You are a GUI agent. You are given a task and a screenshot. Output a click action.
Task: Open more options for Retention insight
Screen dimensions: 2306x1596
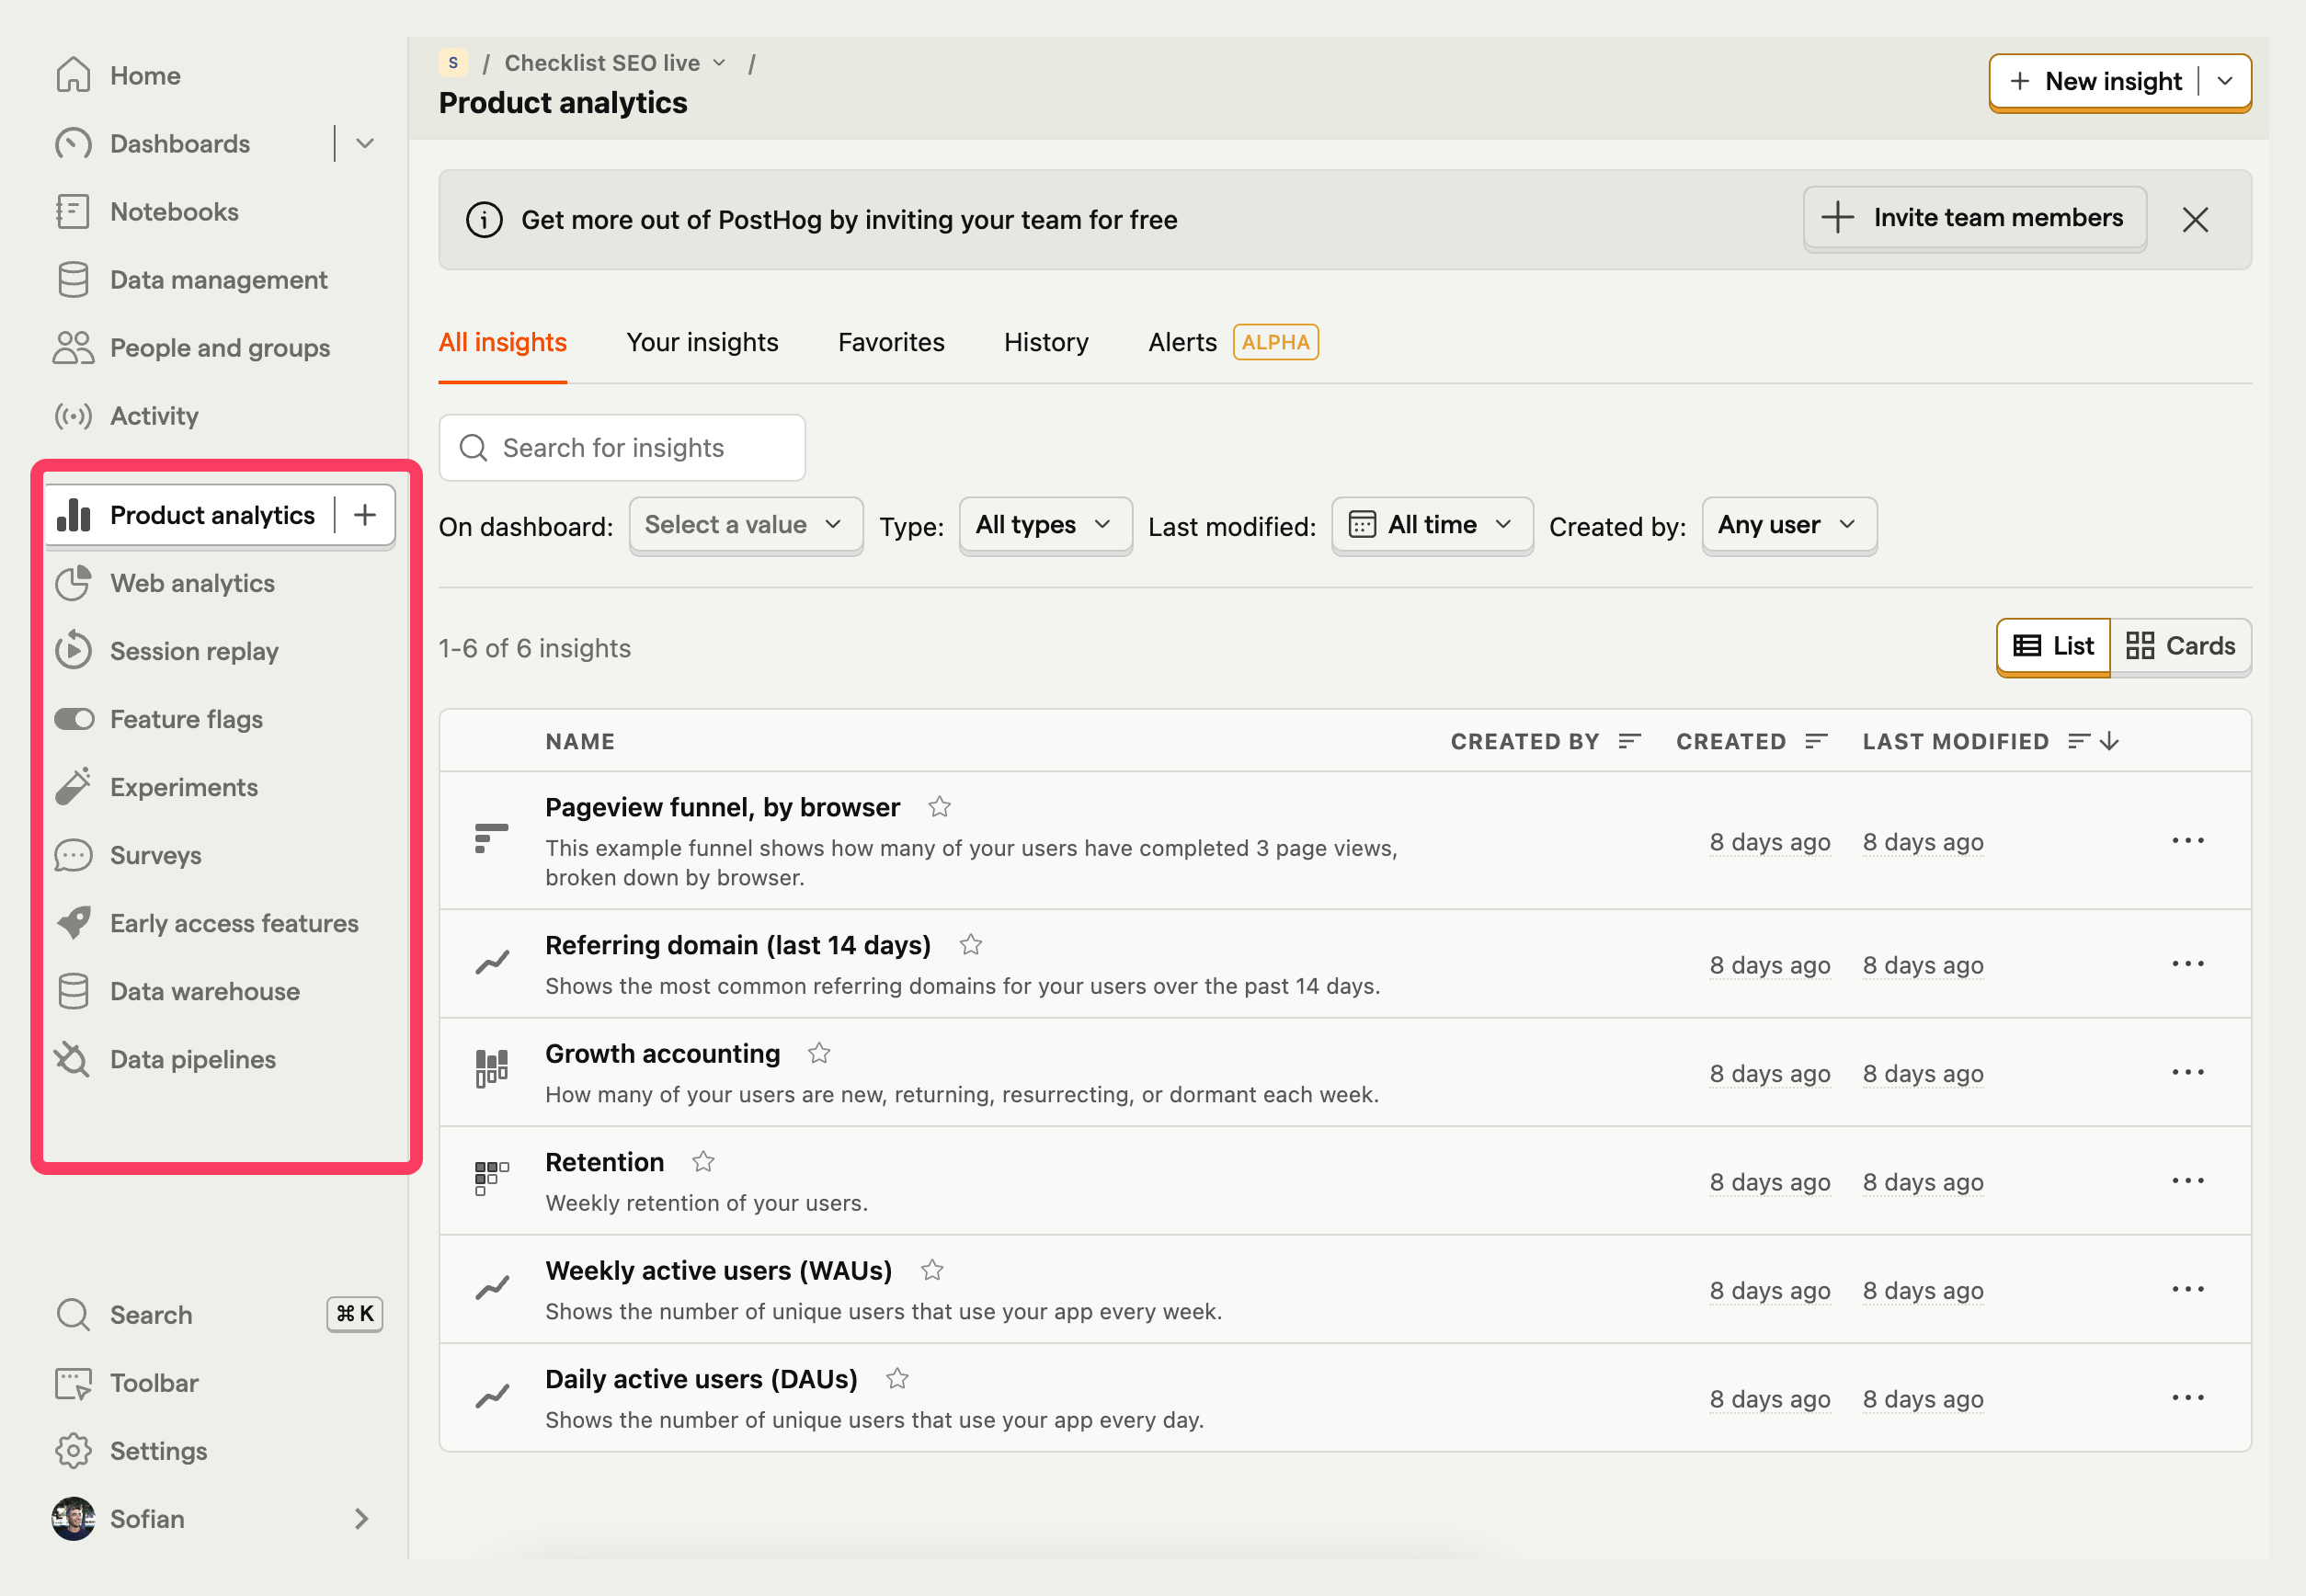[2187, 1181]
